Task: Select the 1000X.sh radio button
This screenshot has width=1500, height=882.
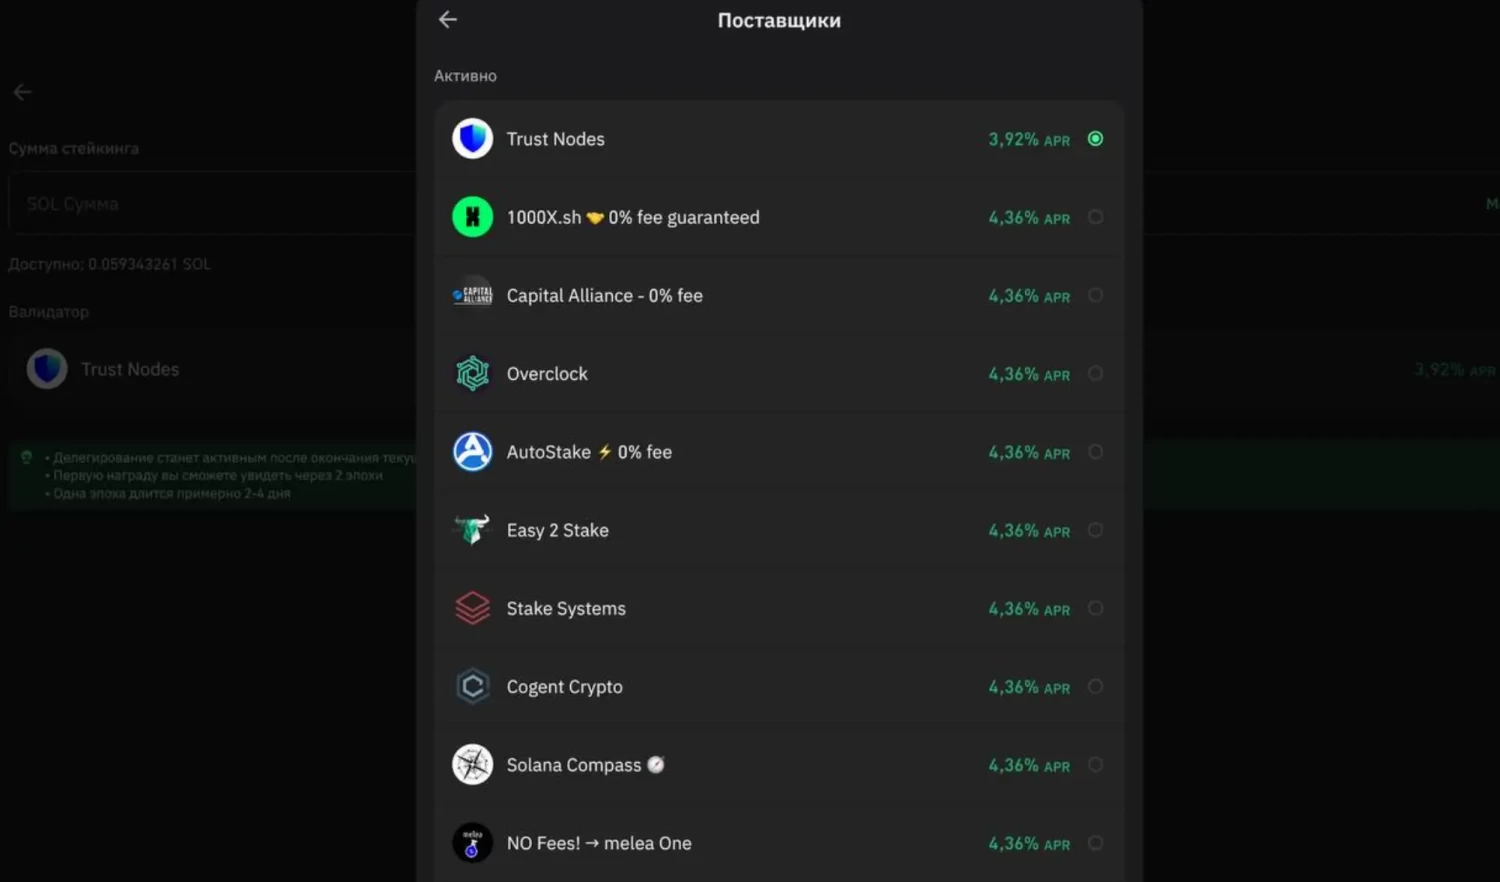Action: click(x=1096, y=217)
